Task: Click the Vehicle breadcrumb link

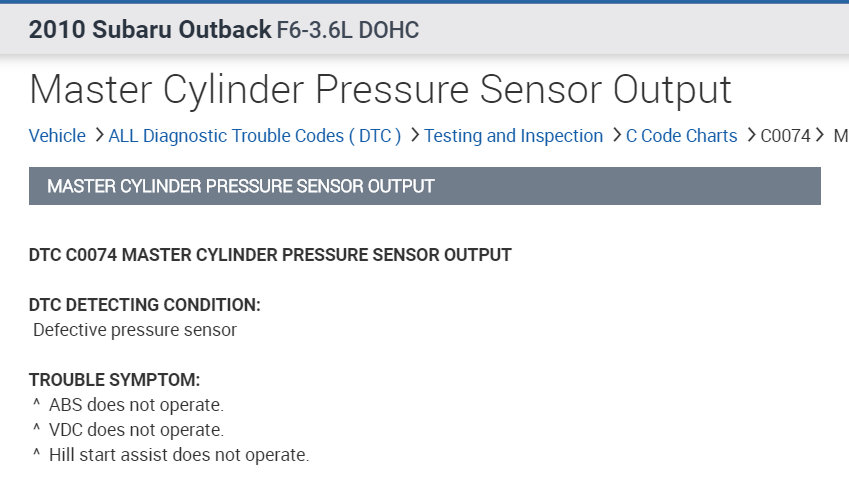Action: tap(57, 136)
